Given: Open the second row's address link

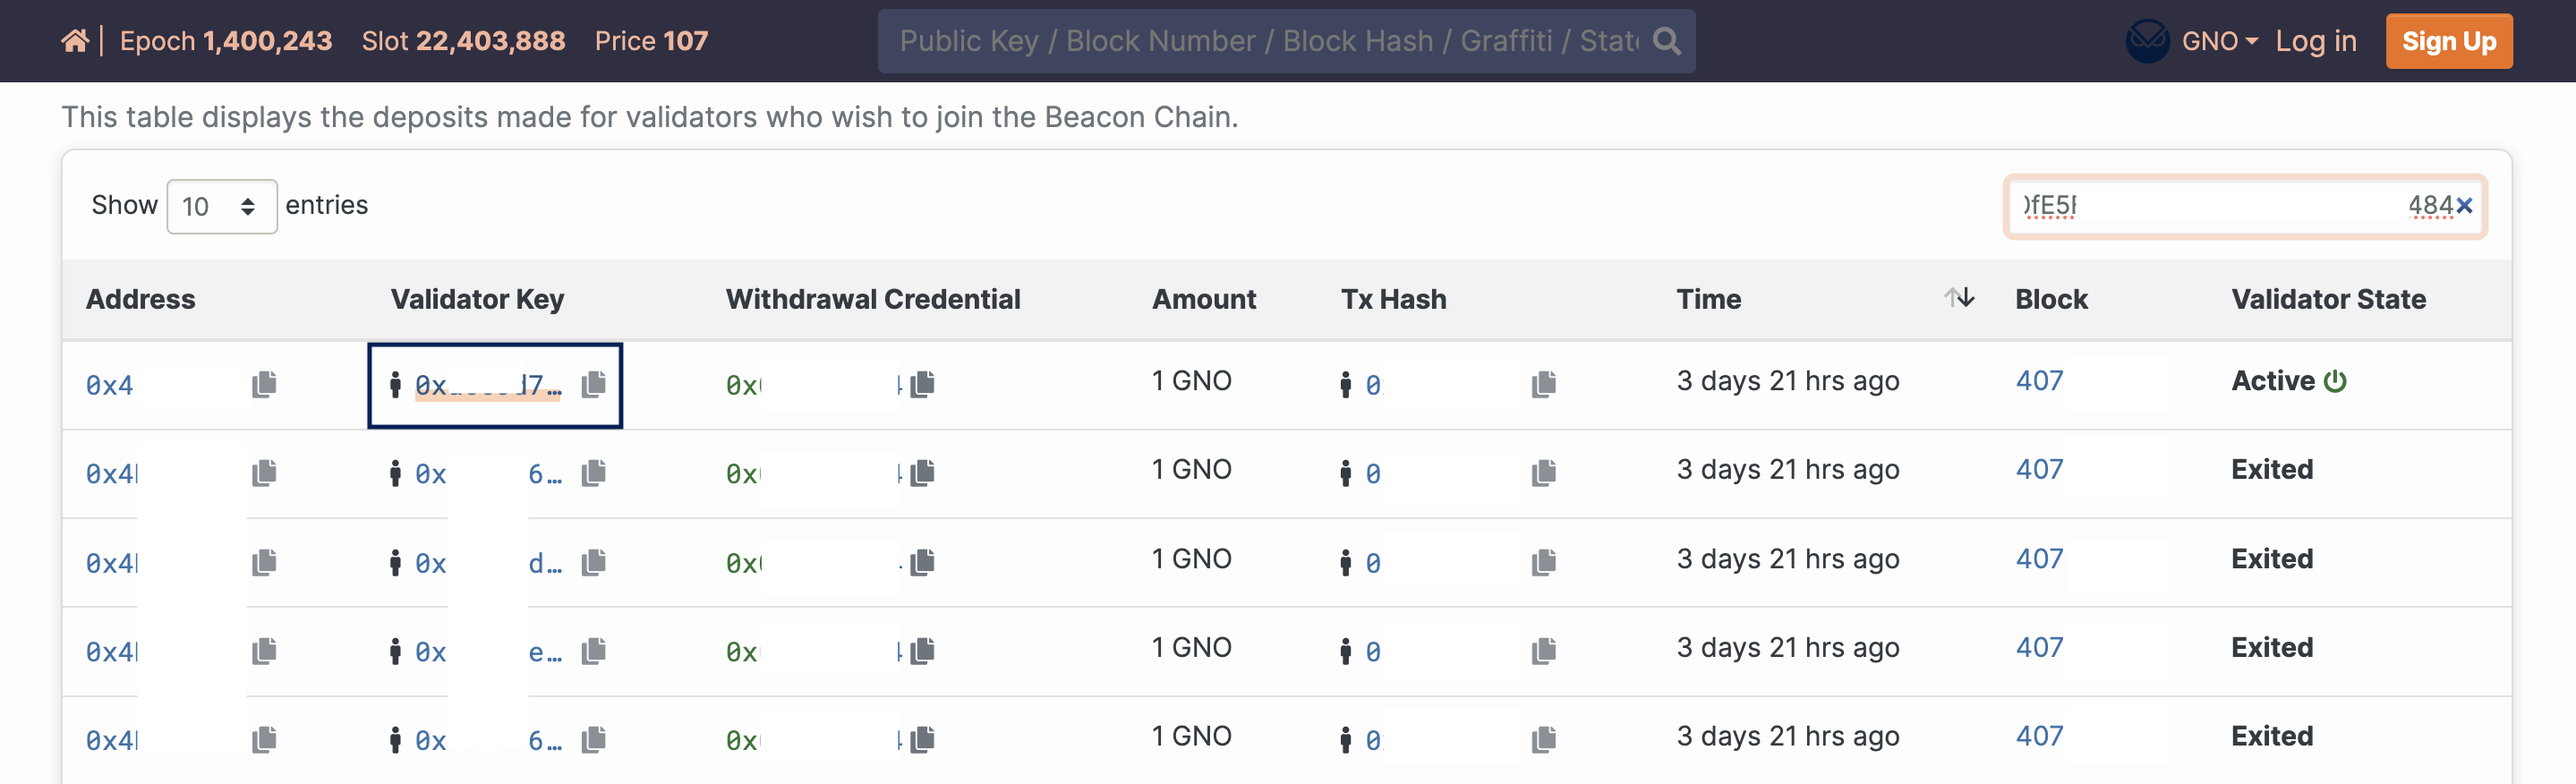Looking at the screenshot, I should click(111, 474).
